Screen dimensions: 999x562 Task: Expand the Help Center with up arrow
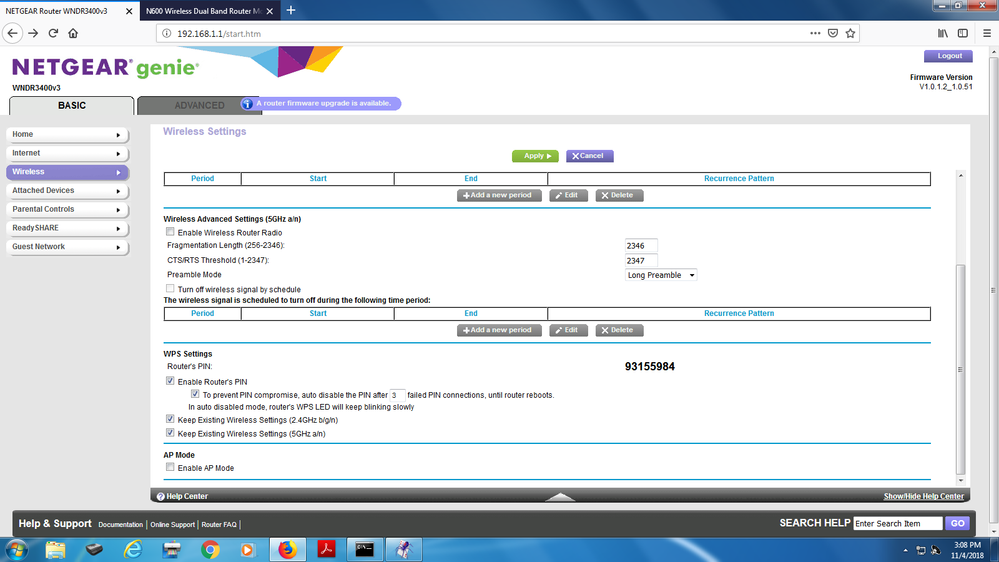click(x=560, y=496)
